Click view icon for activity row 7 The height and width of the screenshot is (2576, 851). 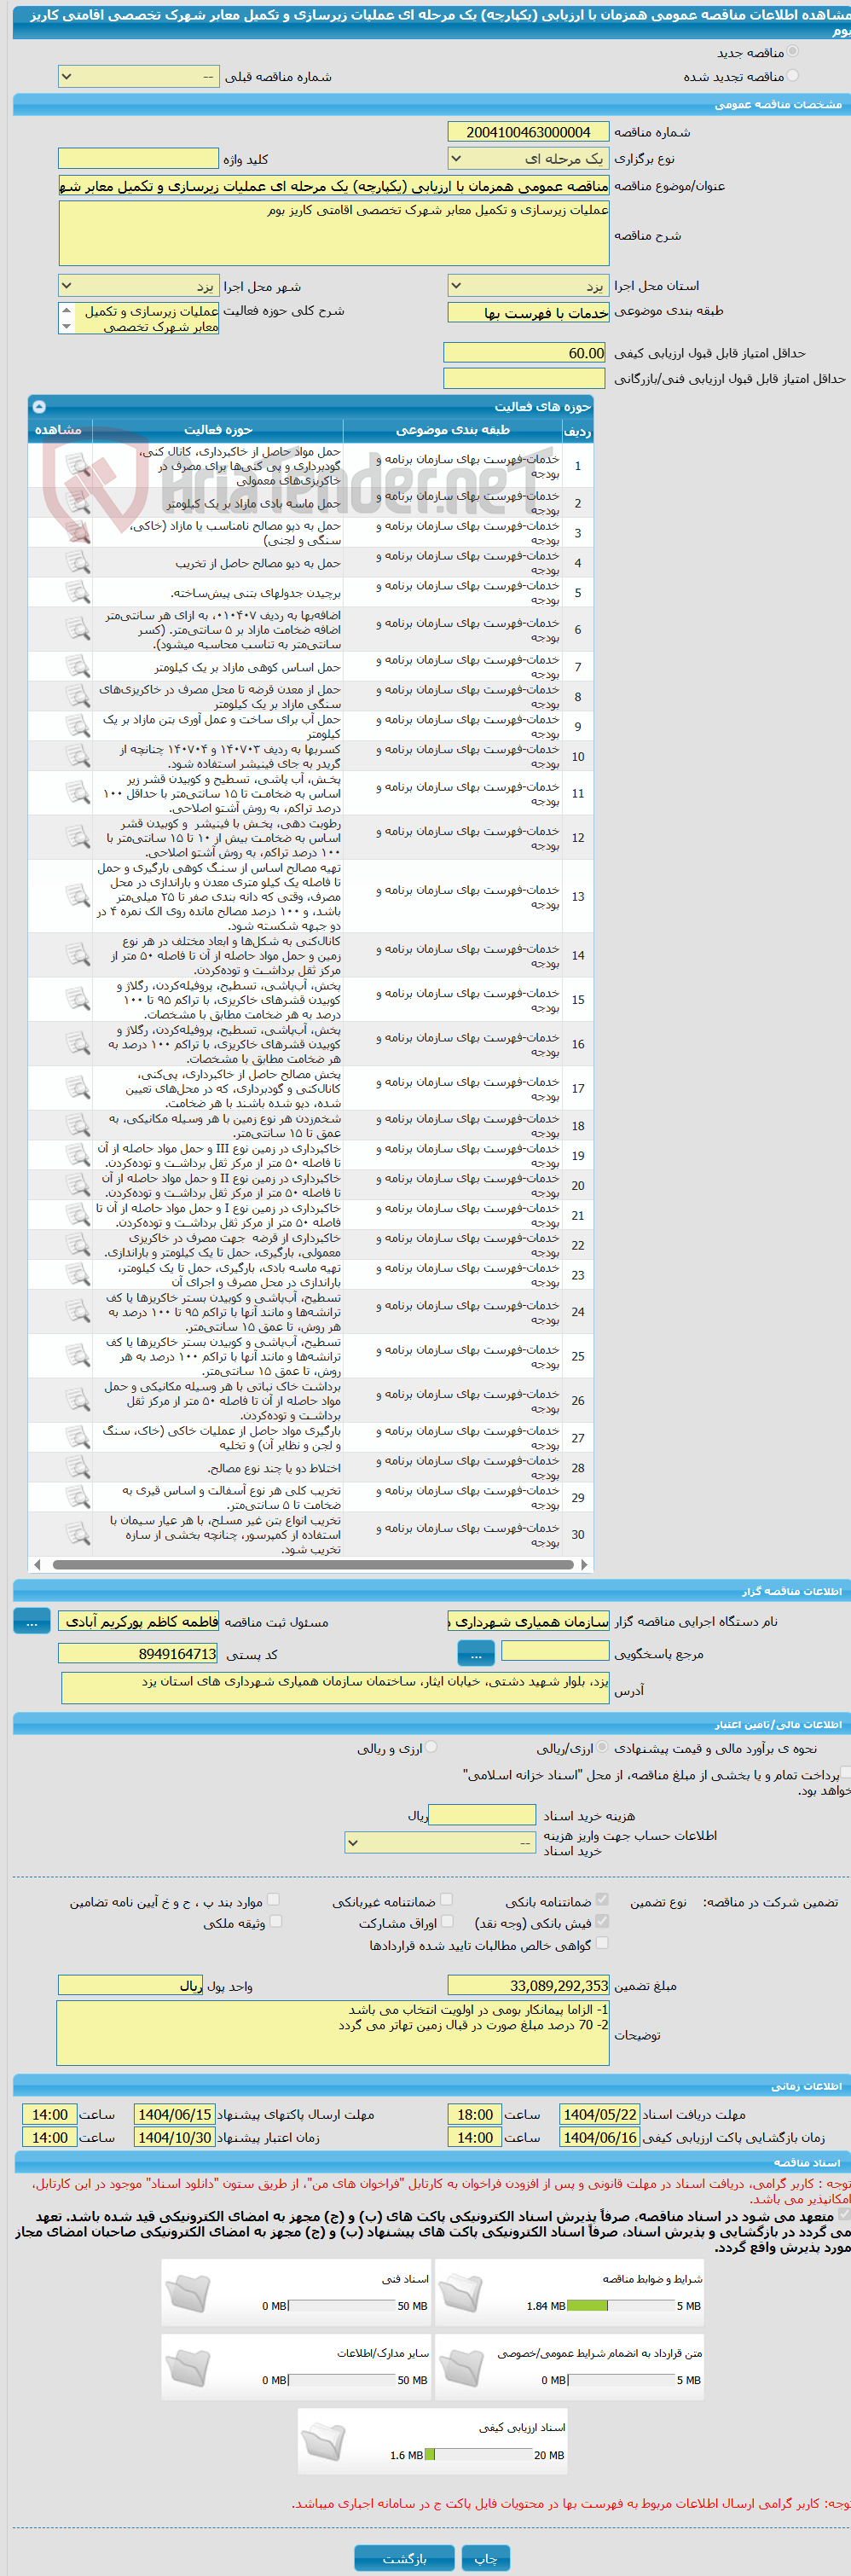(x=77, y=666)
